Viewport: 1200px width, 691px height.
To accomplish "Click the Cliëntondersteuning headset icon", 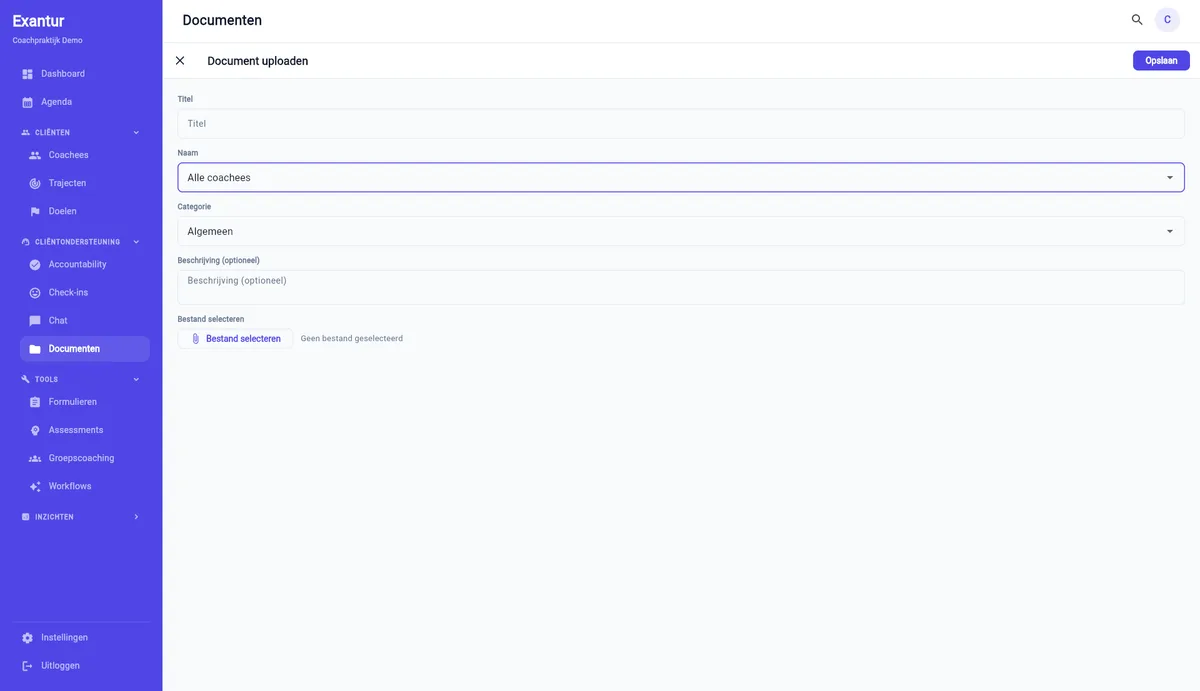I will (x=26, y=242).
